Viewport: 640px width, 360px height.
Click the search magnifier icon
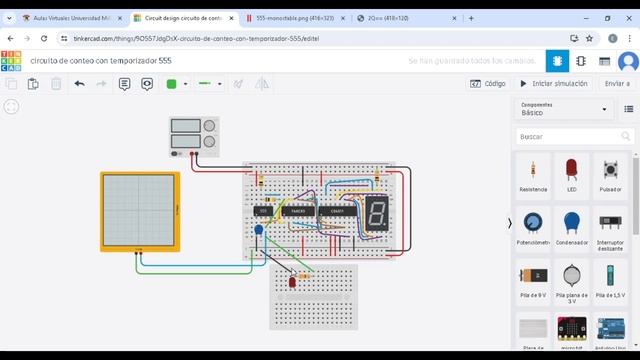(x=626, y=136)
